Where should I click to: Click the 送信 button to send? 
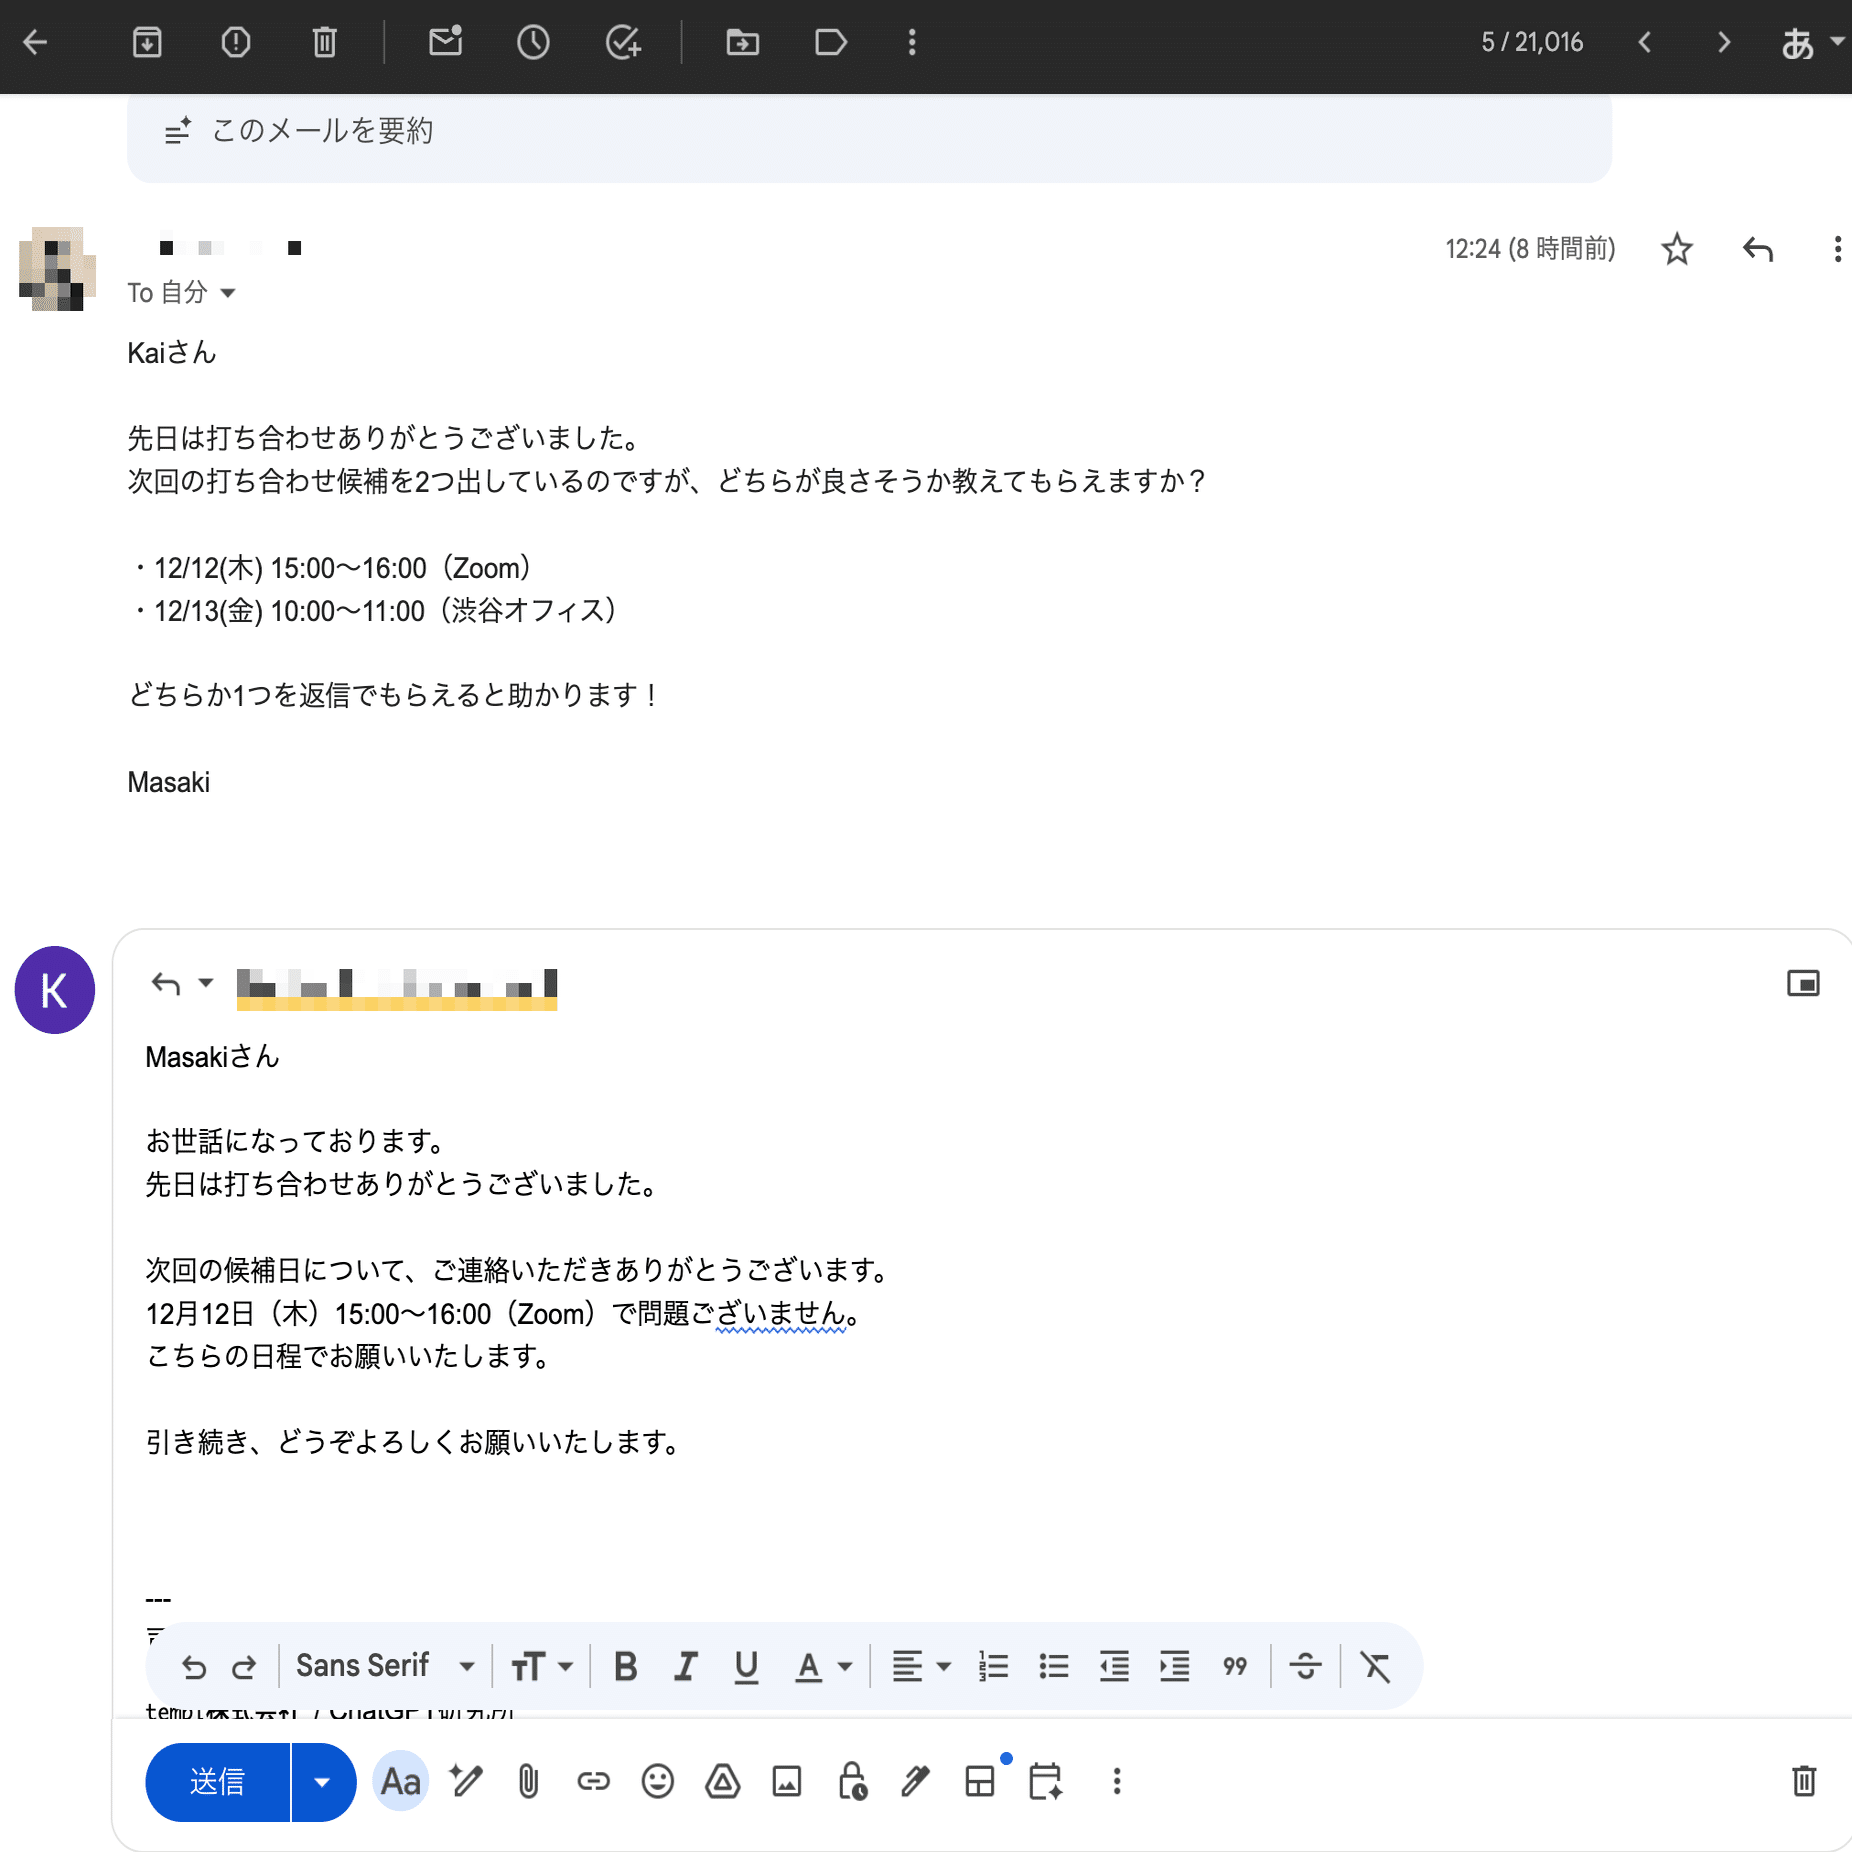(216, 1781)
